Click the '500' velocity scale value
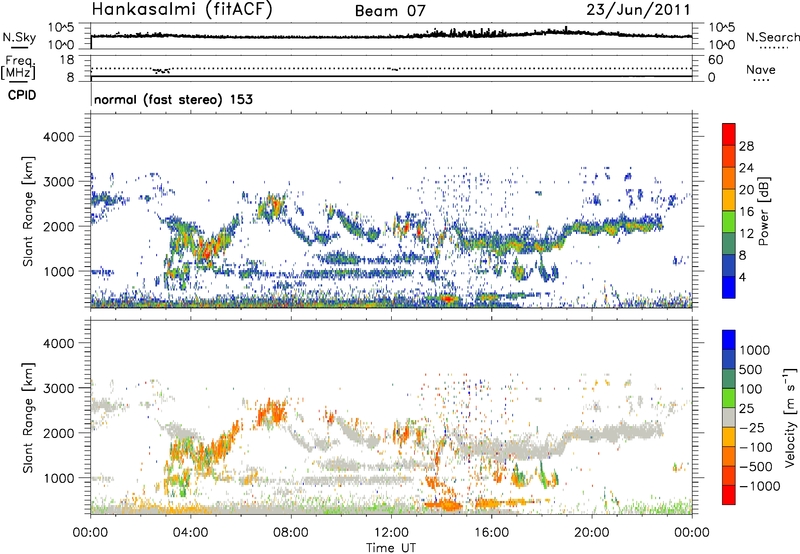The image size is (800, 554). 751,369
